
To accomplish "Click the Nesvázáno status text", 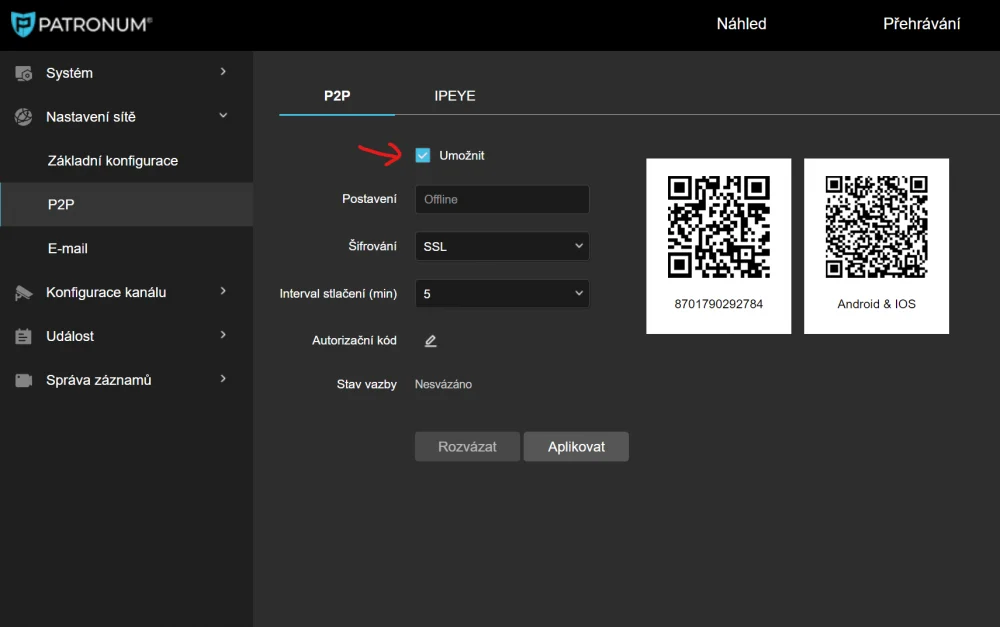I will (443, 384).
